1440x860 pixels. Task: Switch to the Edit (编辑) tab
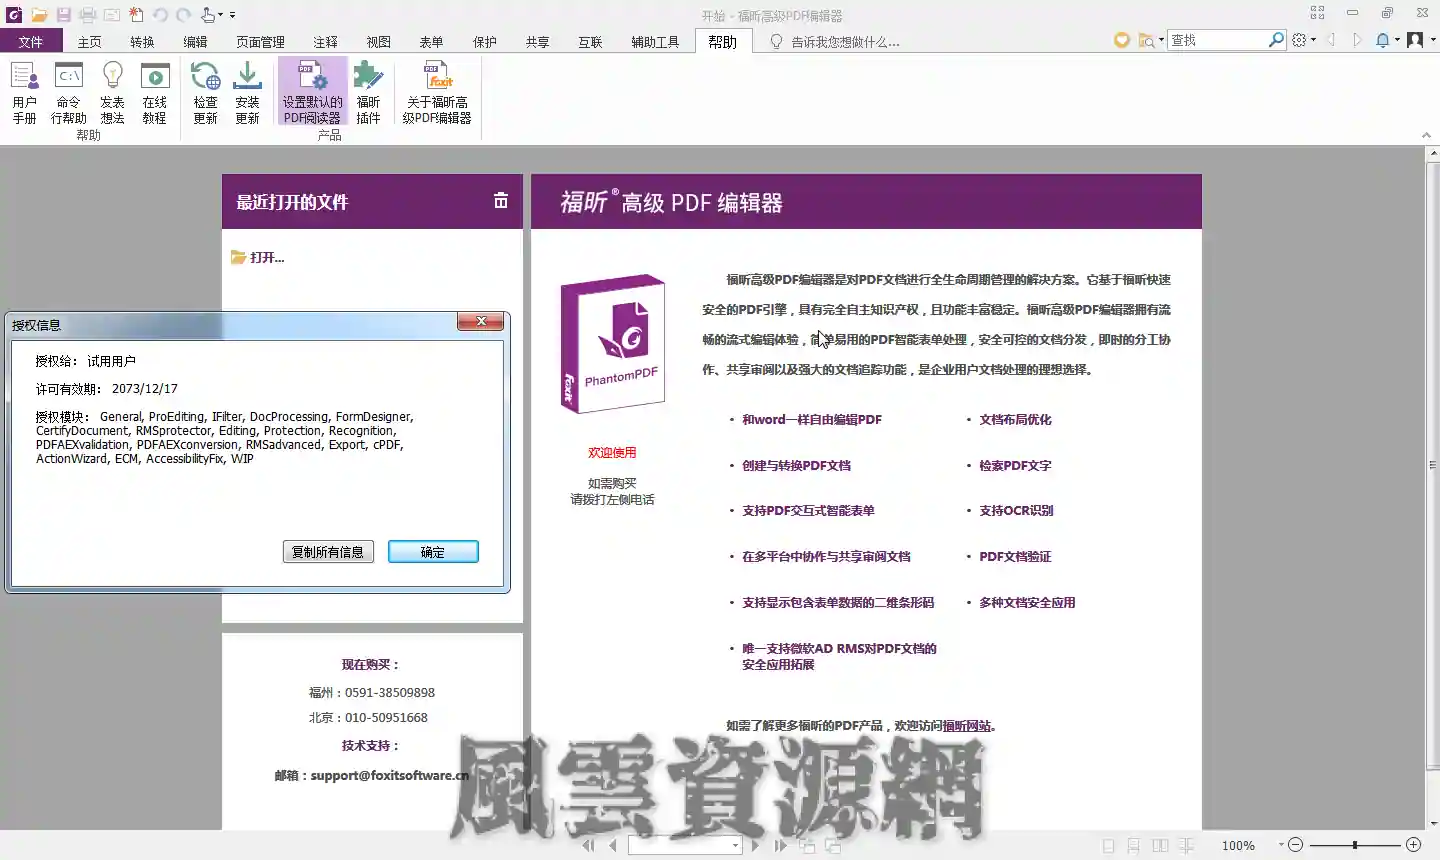click(195, 41)
